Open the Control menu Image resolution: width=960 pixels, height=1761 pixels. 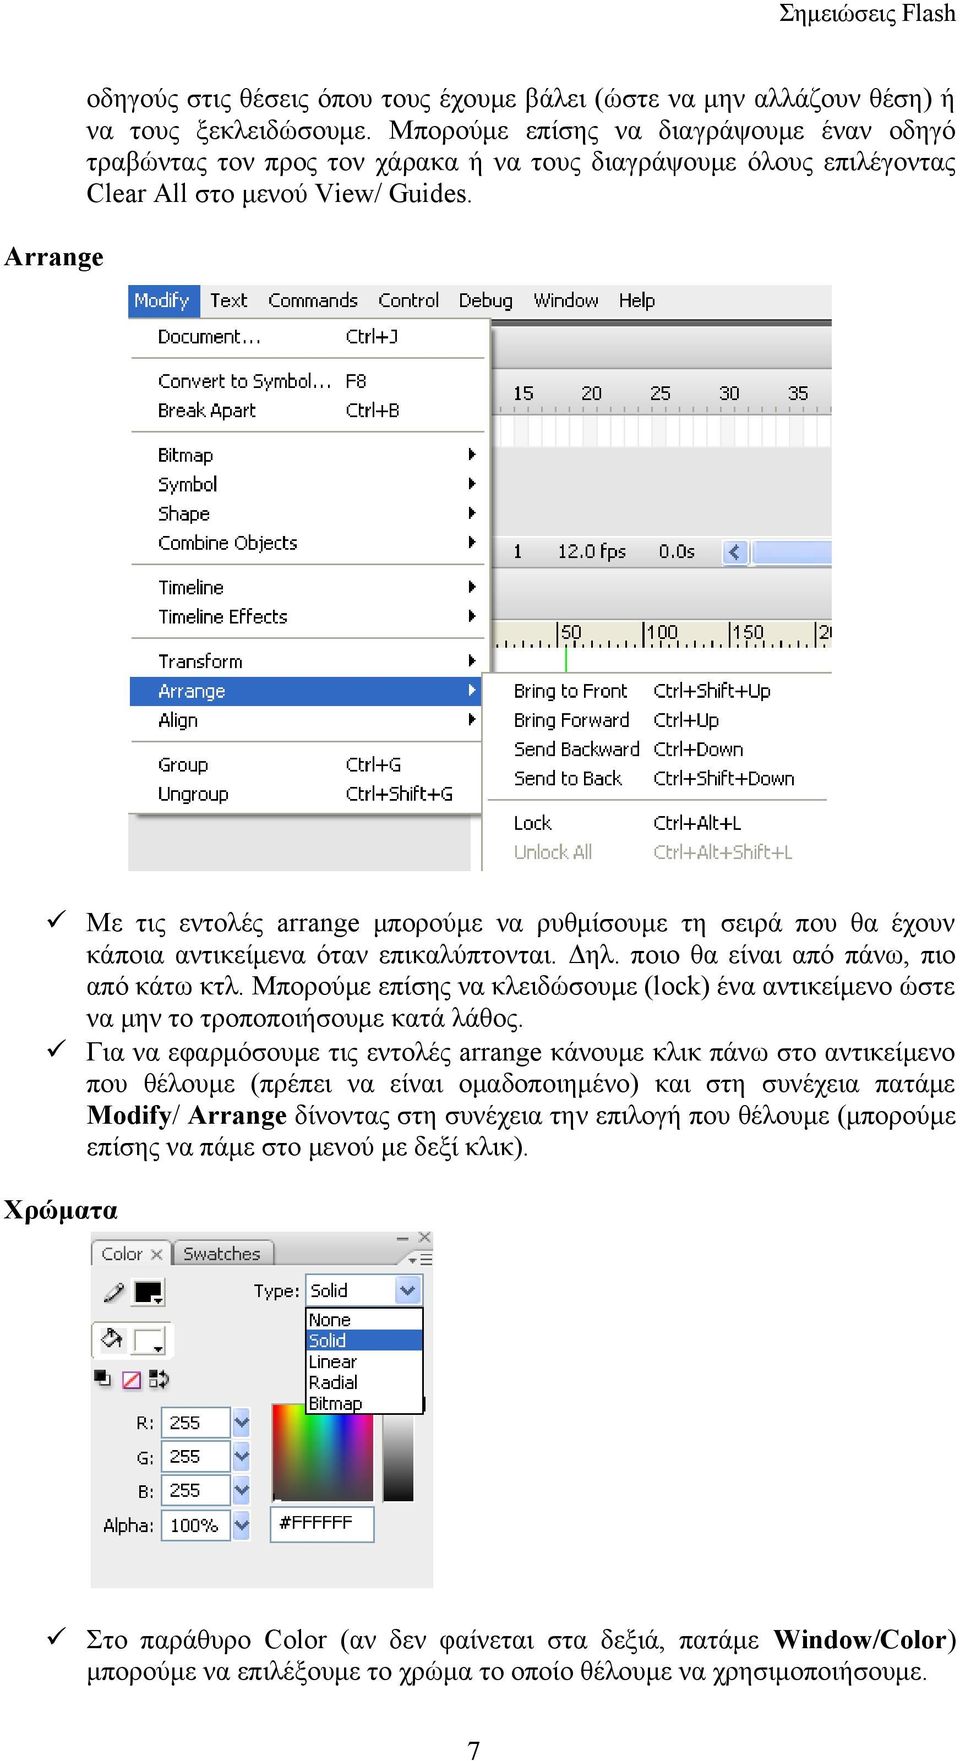pos(409,300)
